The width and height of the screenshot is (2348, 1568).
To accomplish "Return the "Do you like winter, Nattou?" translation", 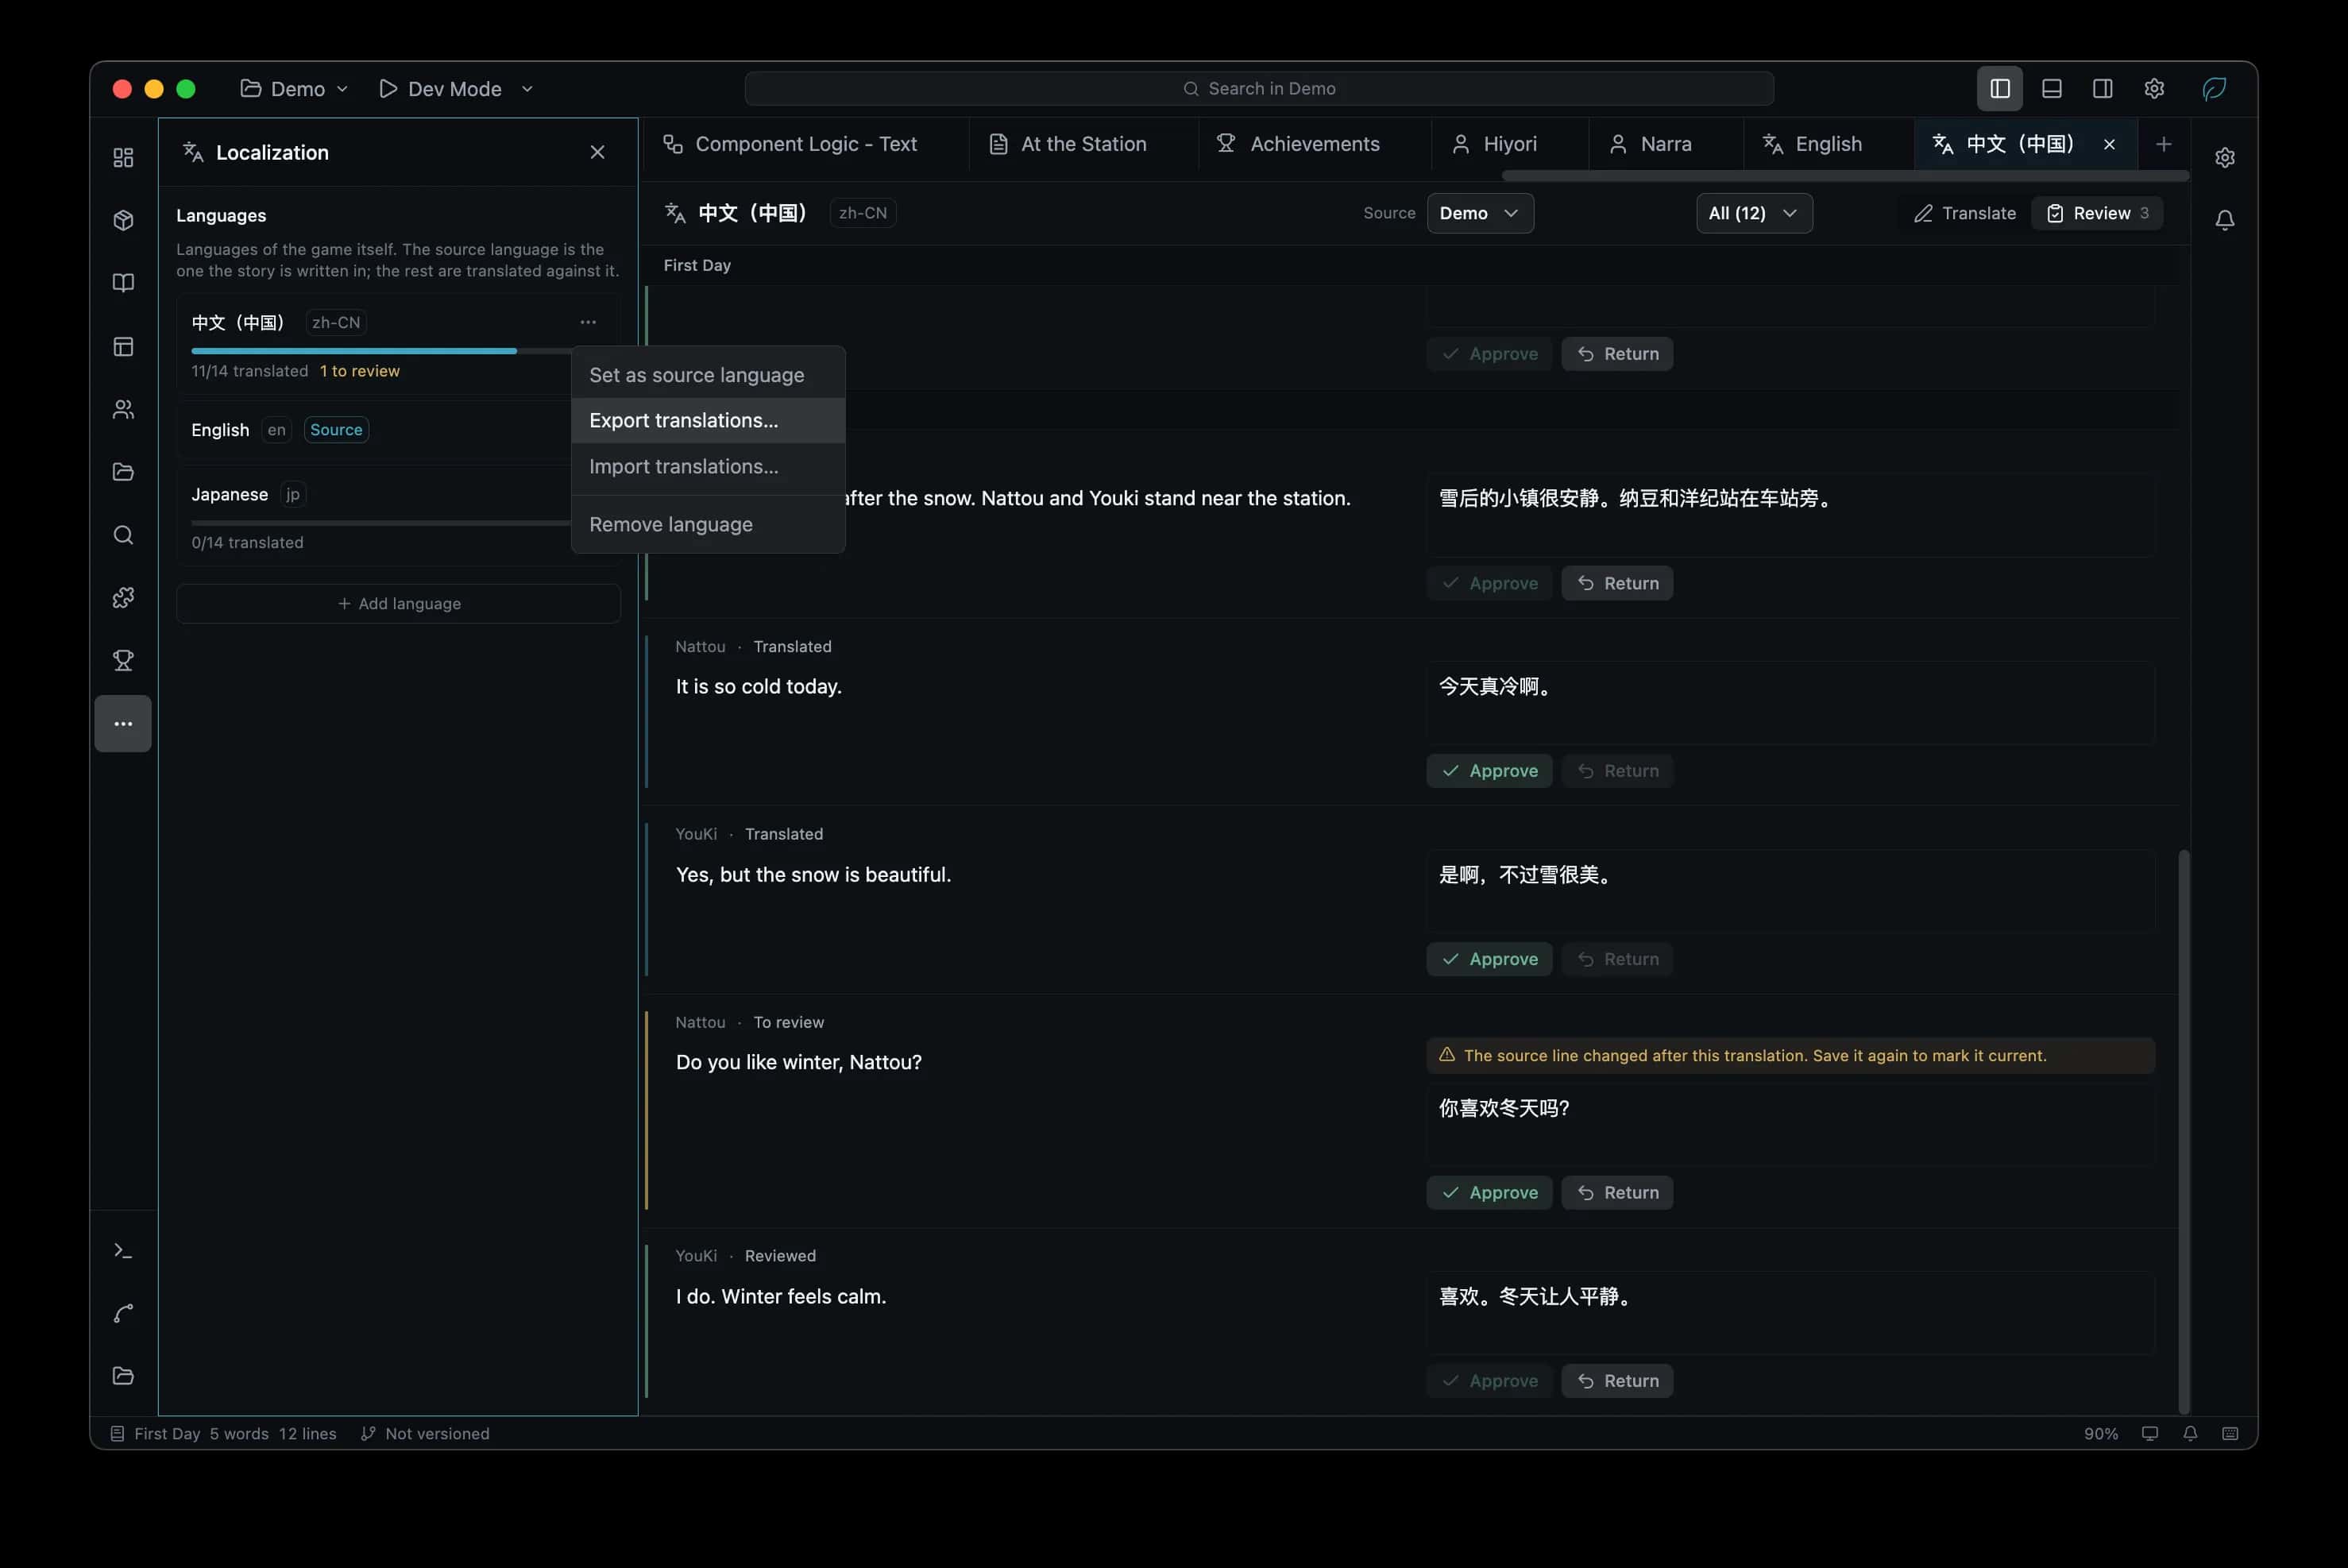I will (x=1616, y=1192).
